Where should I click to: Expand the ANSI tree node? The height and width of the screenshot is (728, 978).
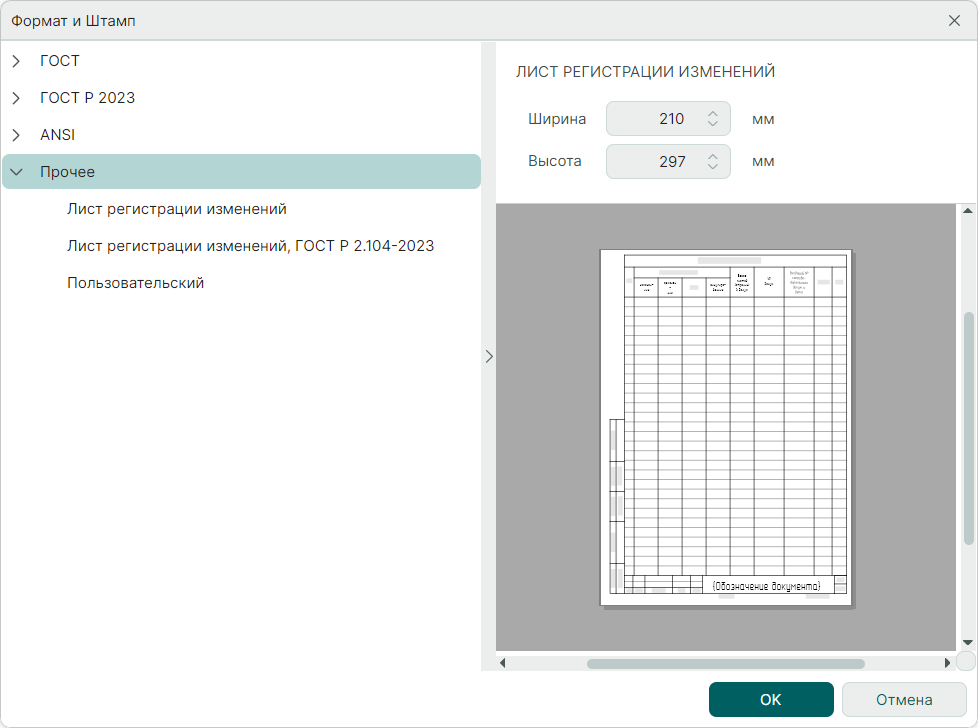pos(16,135)
